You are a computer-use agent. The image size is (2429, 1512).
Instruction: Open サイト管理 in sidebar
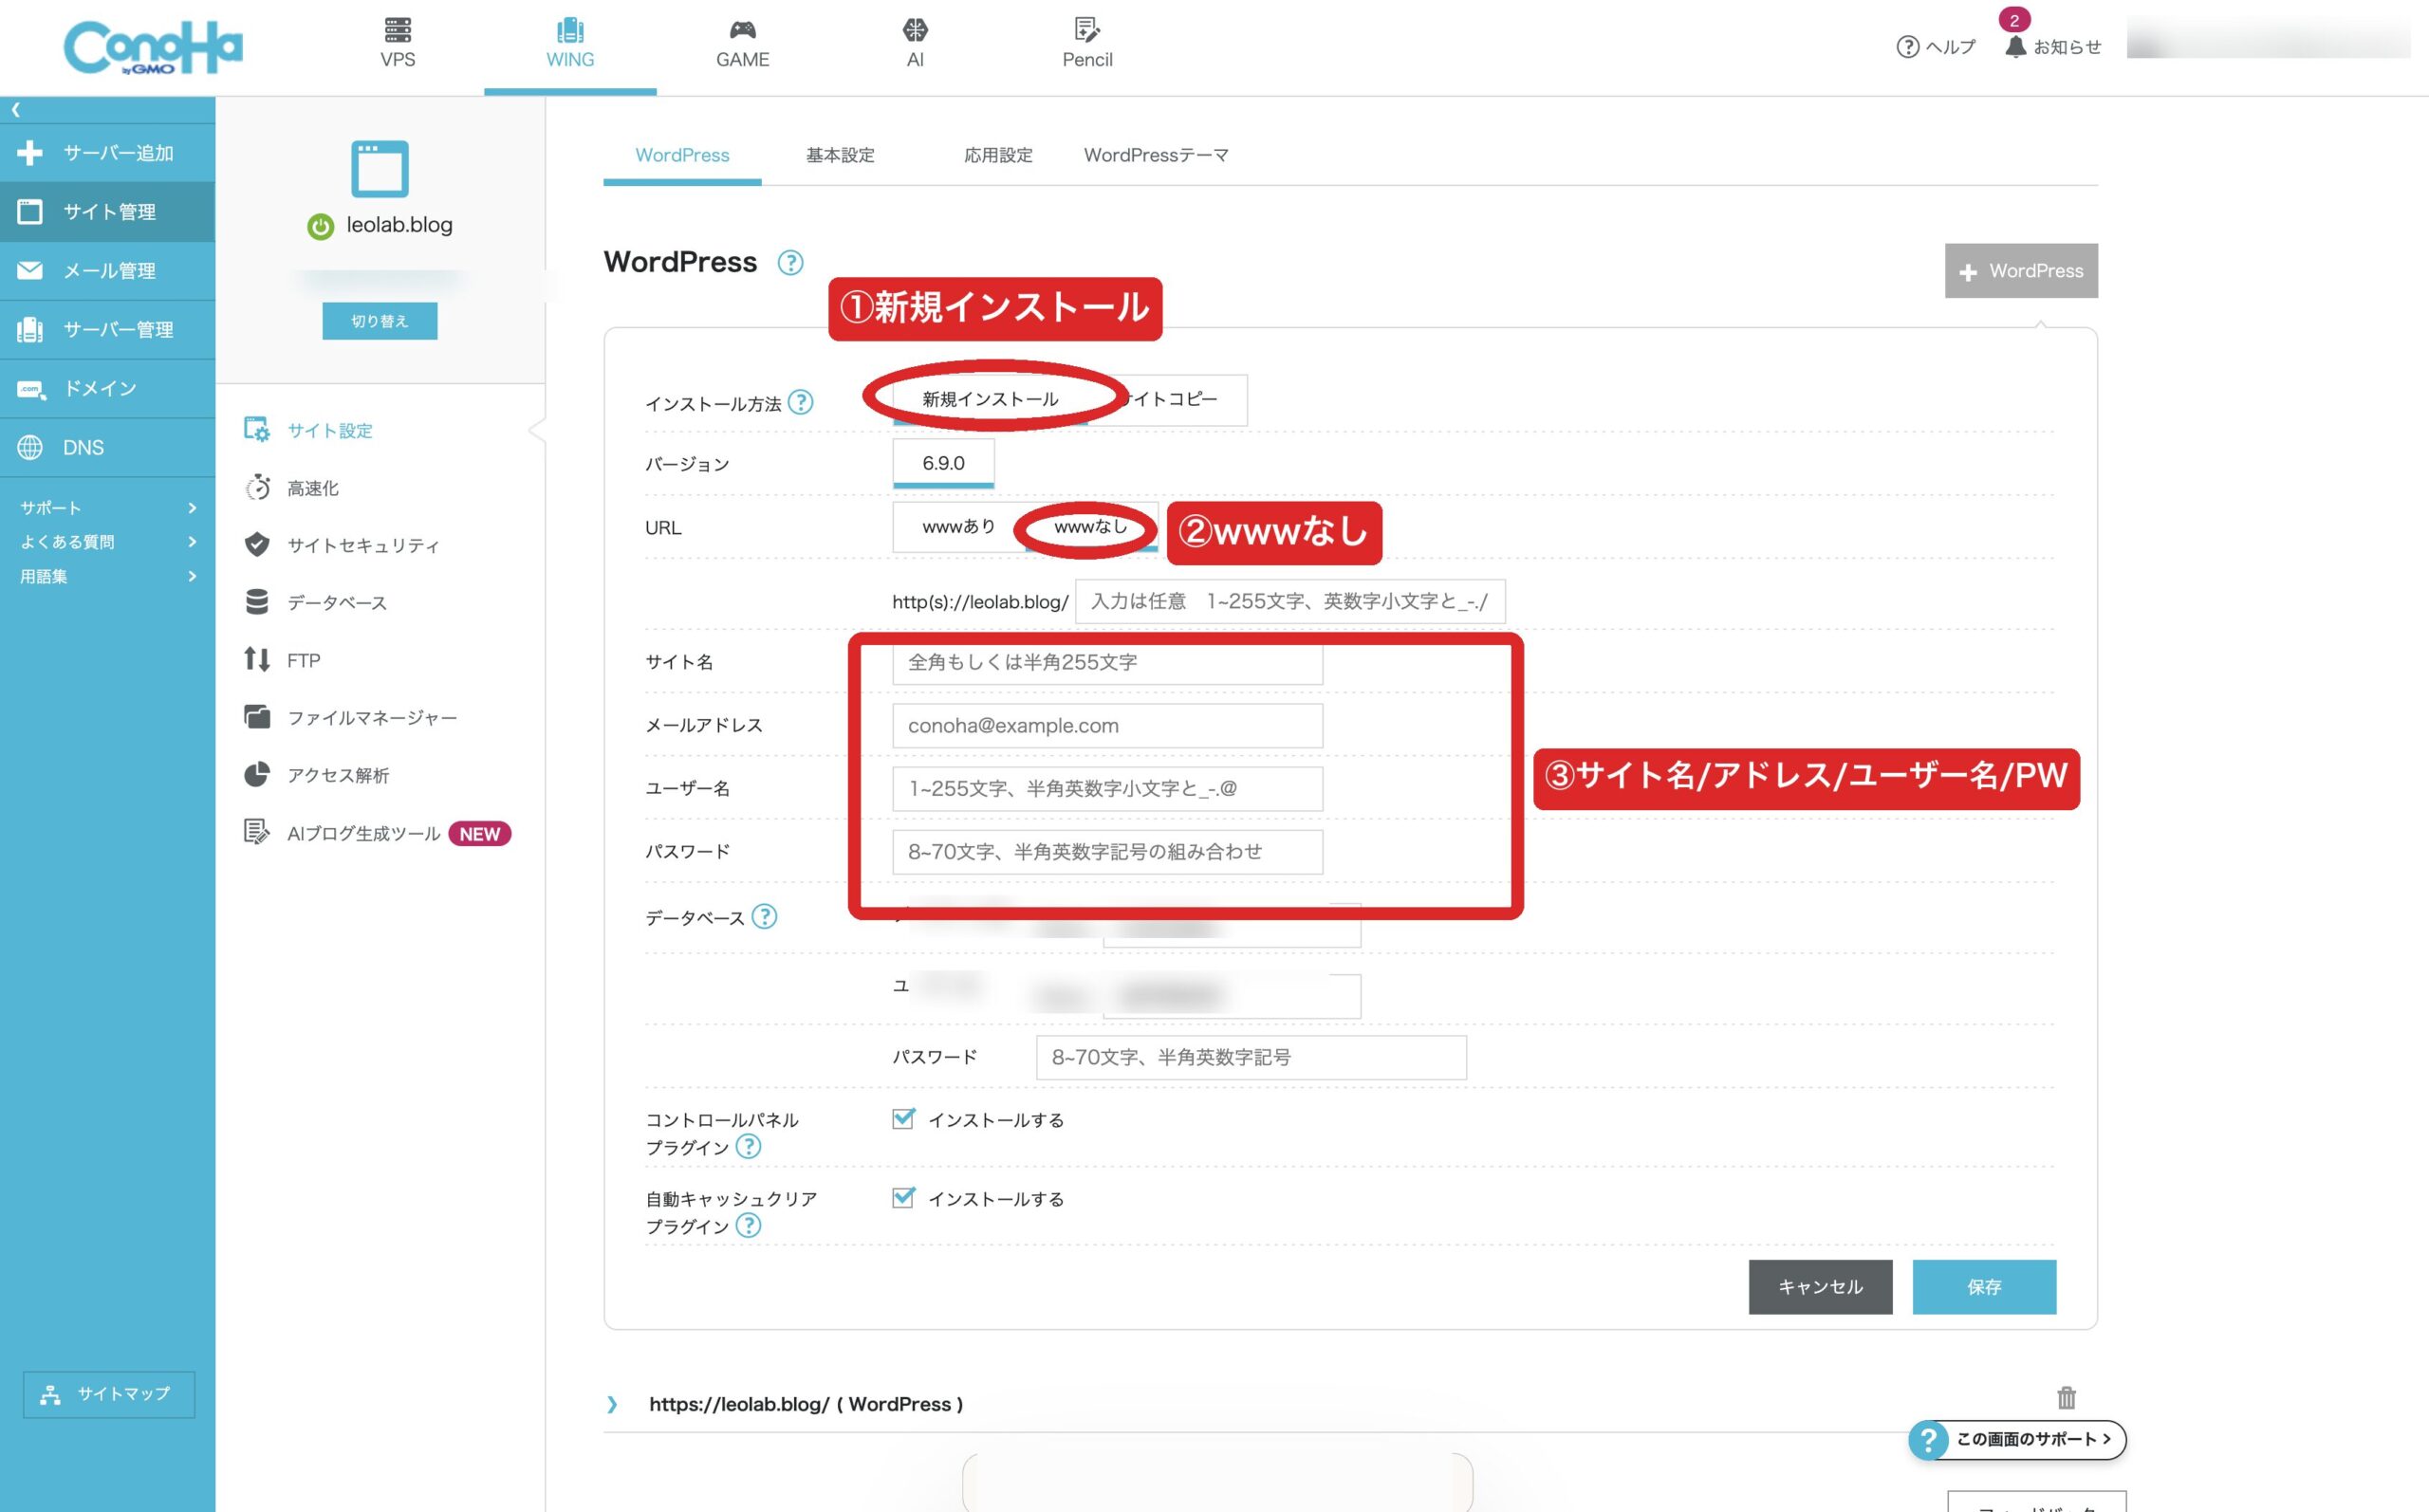pos(107,212)
